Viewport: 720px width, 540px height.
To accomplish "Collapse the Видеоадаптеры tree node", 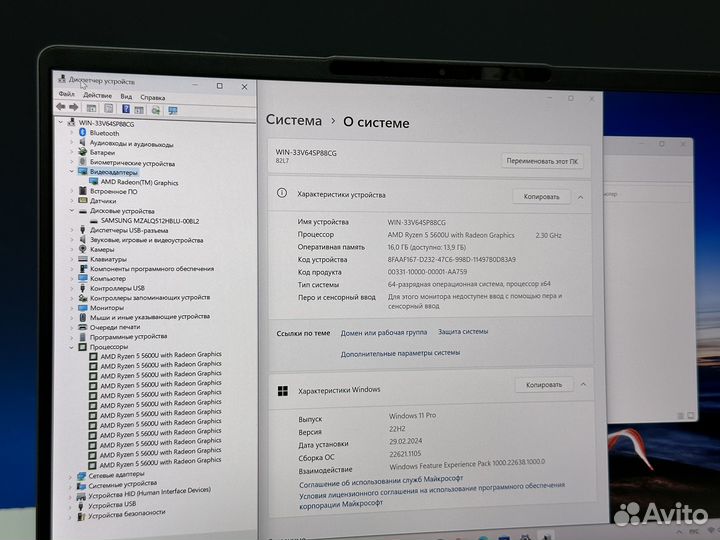I will [72, 172].
